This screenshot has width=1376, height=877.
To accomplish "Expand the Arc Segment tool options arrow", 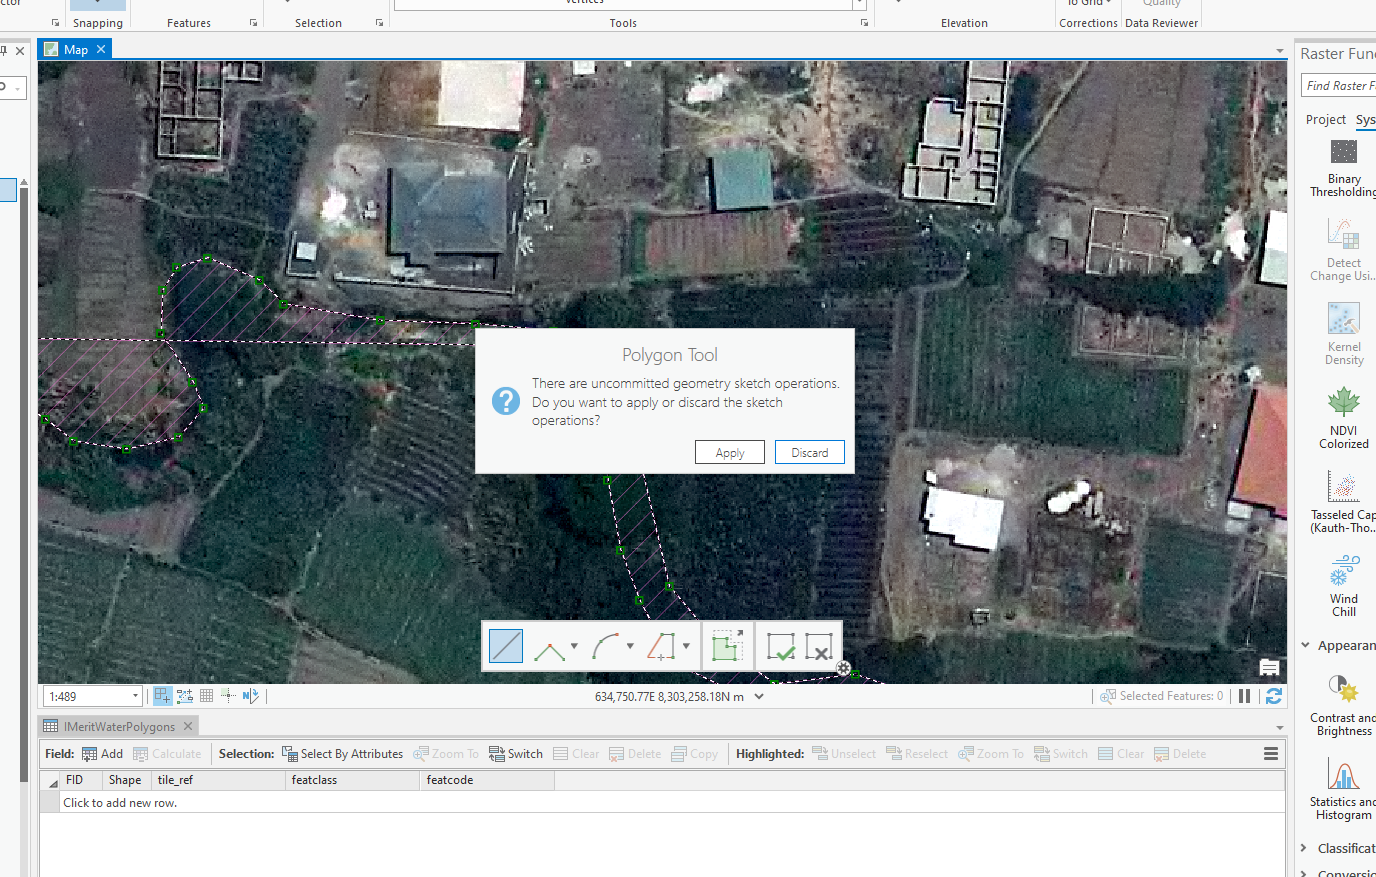I will [x=630, y=646].
